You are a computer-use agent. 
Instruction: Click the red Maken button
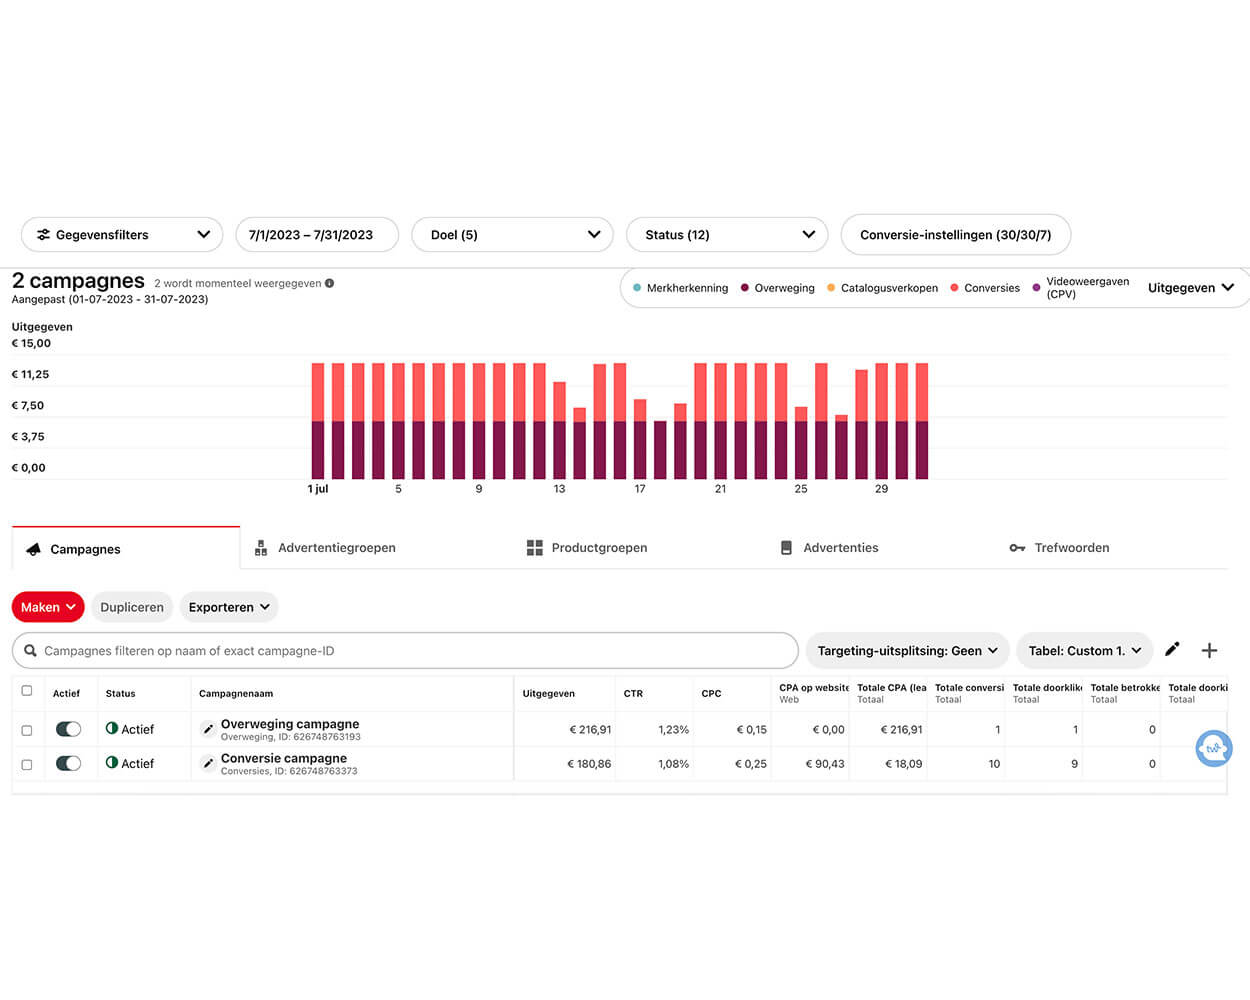tap(48, 607)
